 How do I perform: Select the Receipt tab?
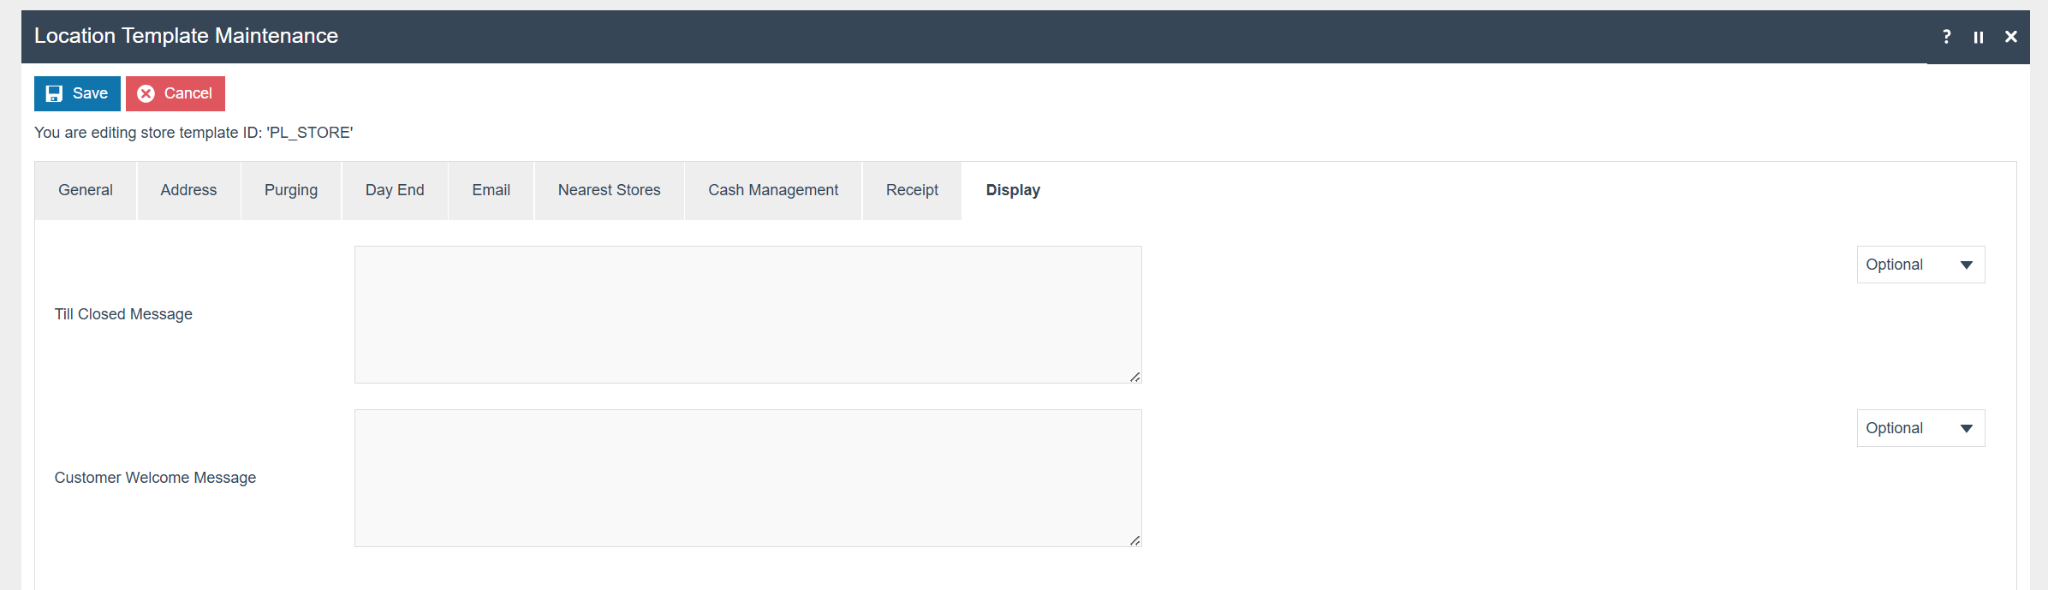pos(912,190)
